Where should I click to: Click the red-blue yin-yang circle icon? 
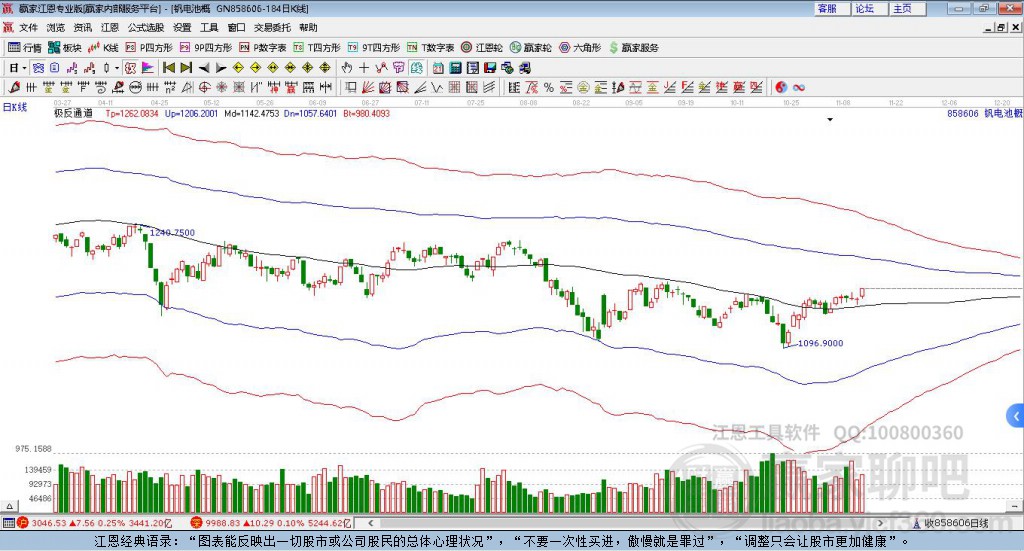781,87
